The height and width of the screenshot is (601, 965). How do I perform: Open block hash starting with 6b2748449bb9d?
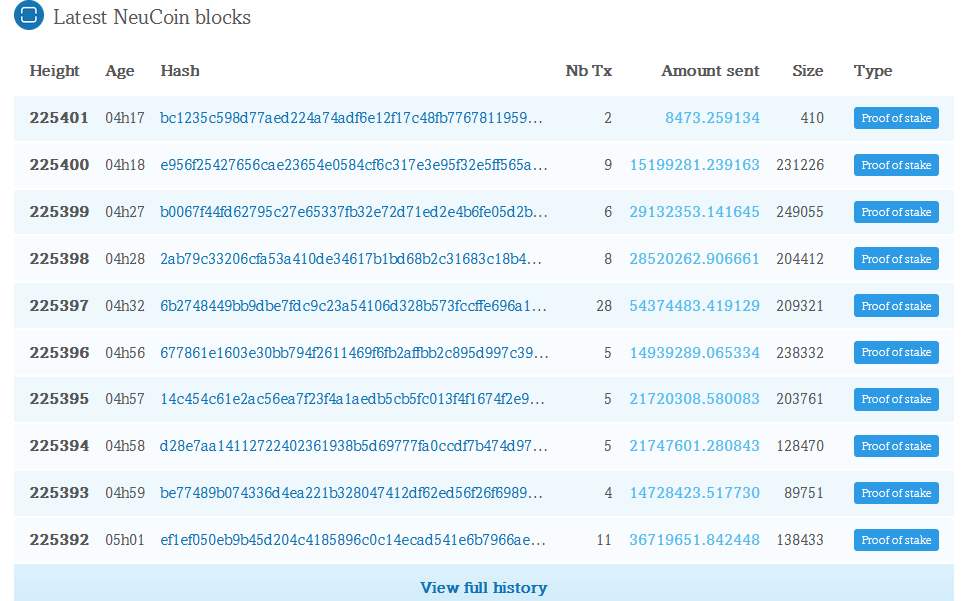coord(353,306)
